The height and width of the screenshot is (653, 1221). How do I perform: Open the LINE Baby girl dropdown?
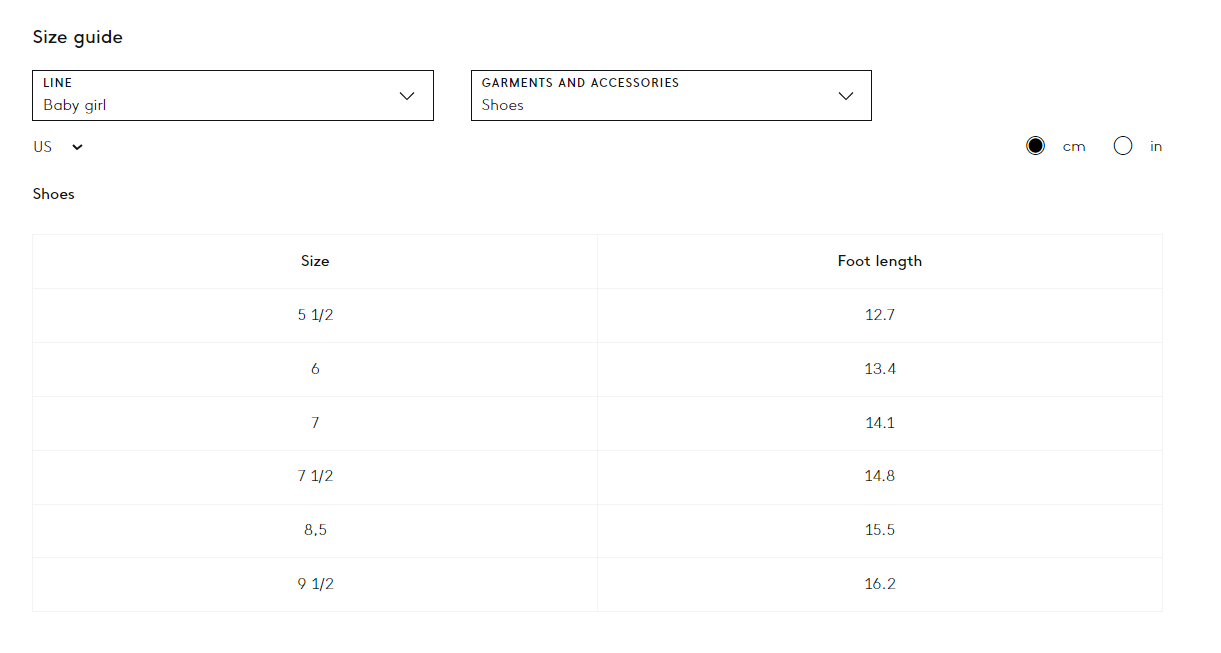(233, 96)
